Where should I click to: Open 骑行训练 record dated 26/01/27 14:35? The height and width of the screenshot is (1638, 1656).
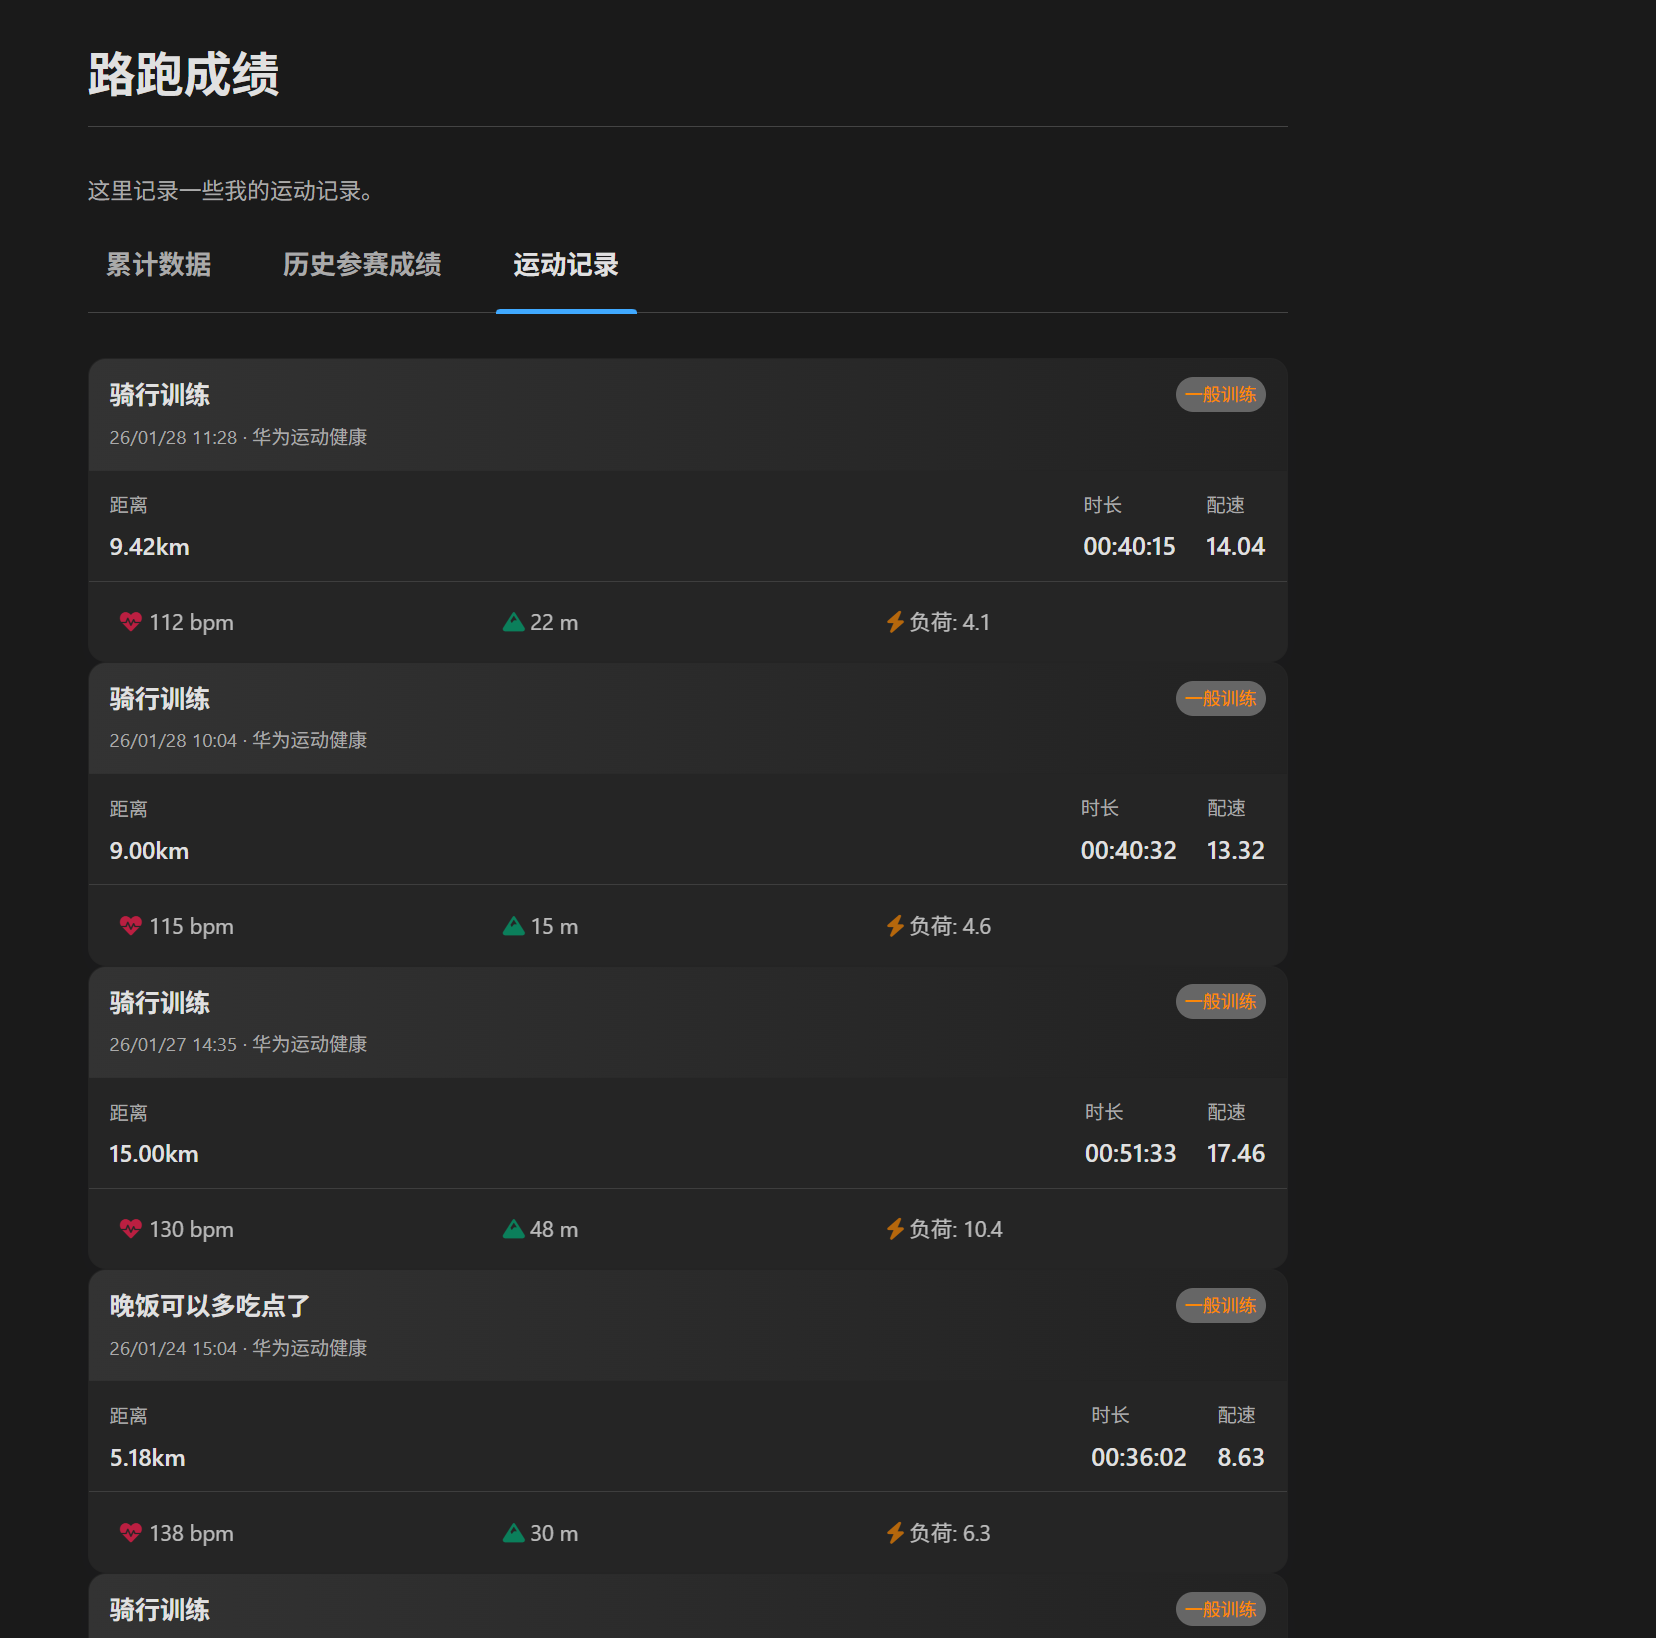(x=160, y=1003)
